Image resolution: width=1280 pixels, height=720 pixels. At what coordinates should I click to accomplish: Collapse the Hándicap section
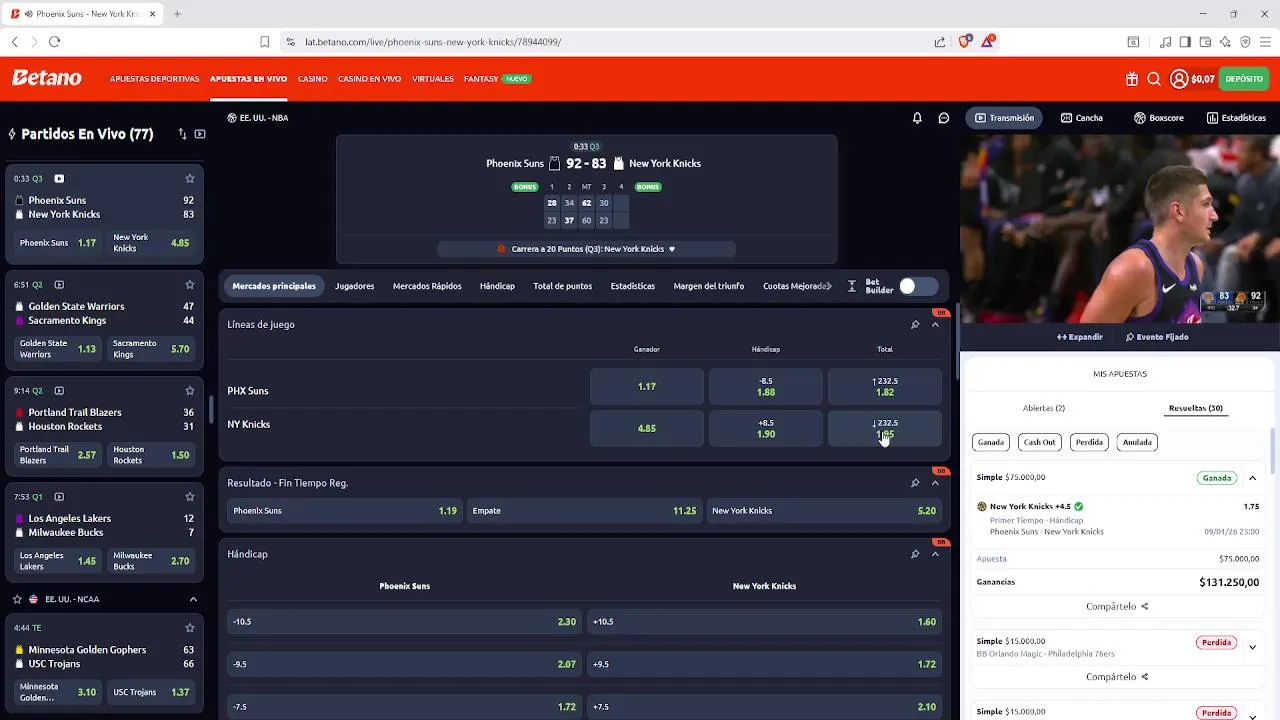(935, 554)
